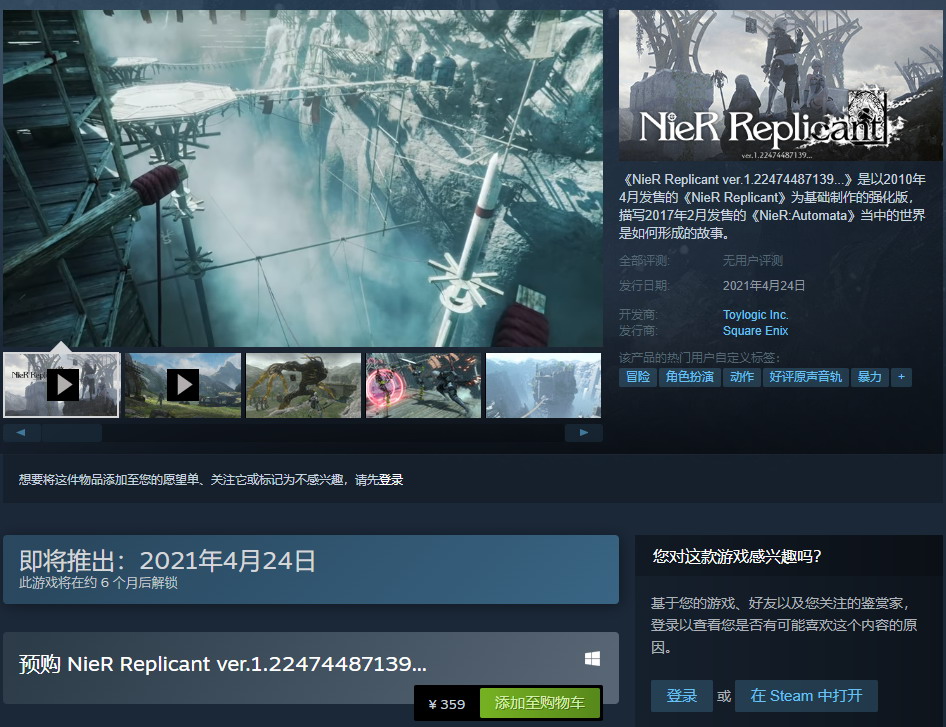The height and width of the screenshot is (727, 946).
Task: Click the 此游戏将在约 6 个月后解锁 text
Action: coord(98,583)
